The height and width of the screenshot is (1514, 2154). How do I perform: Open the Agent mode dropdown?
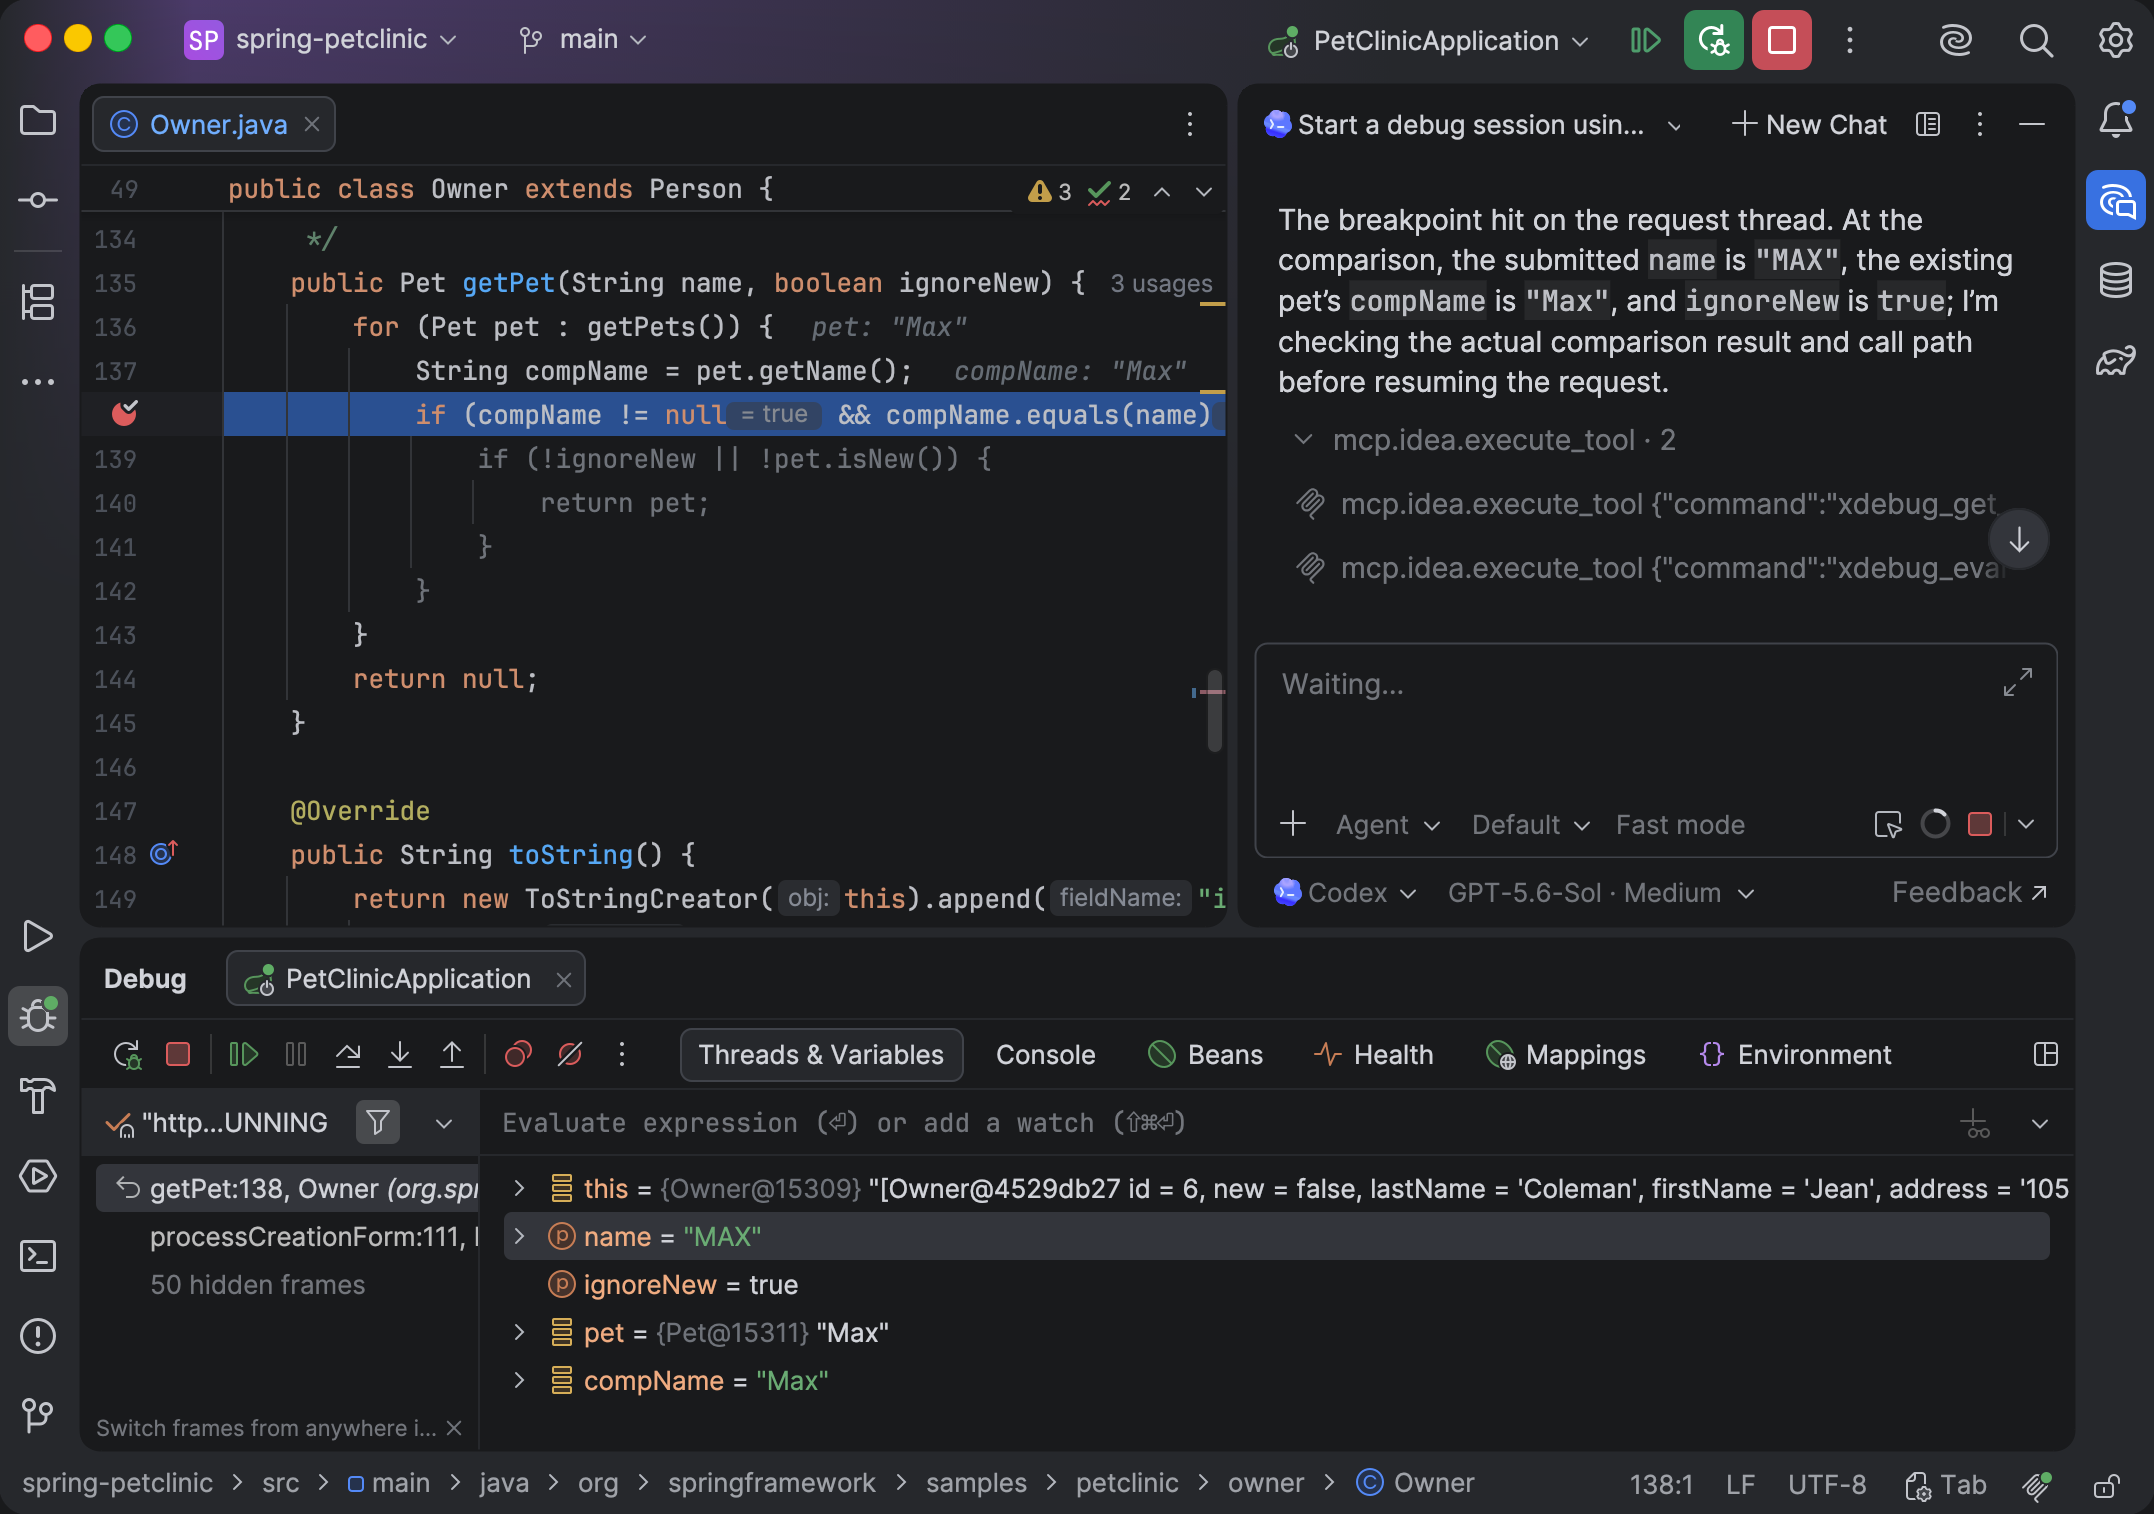pos(1388,825)
